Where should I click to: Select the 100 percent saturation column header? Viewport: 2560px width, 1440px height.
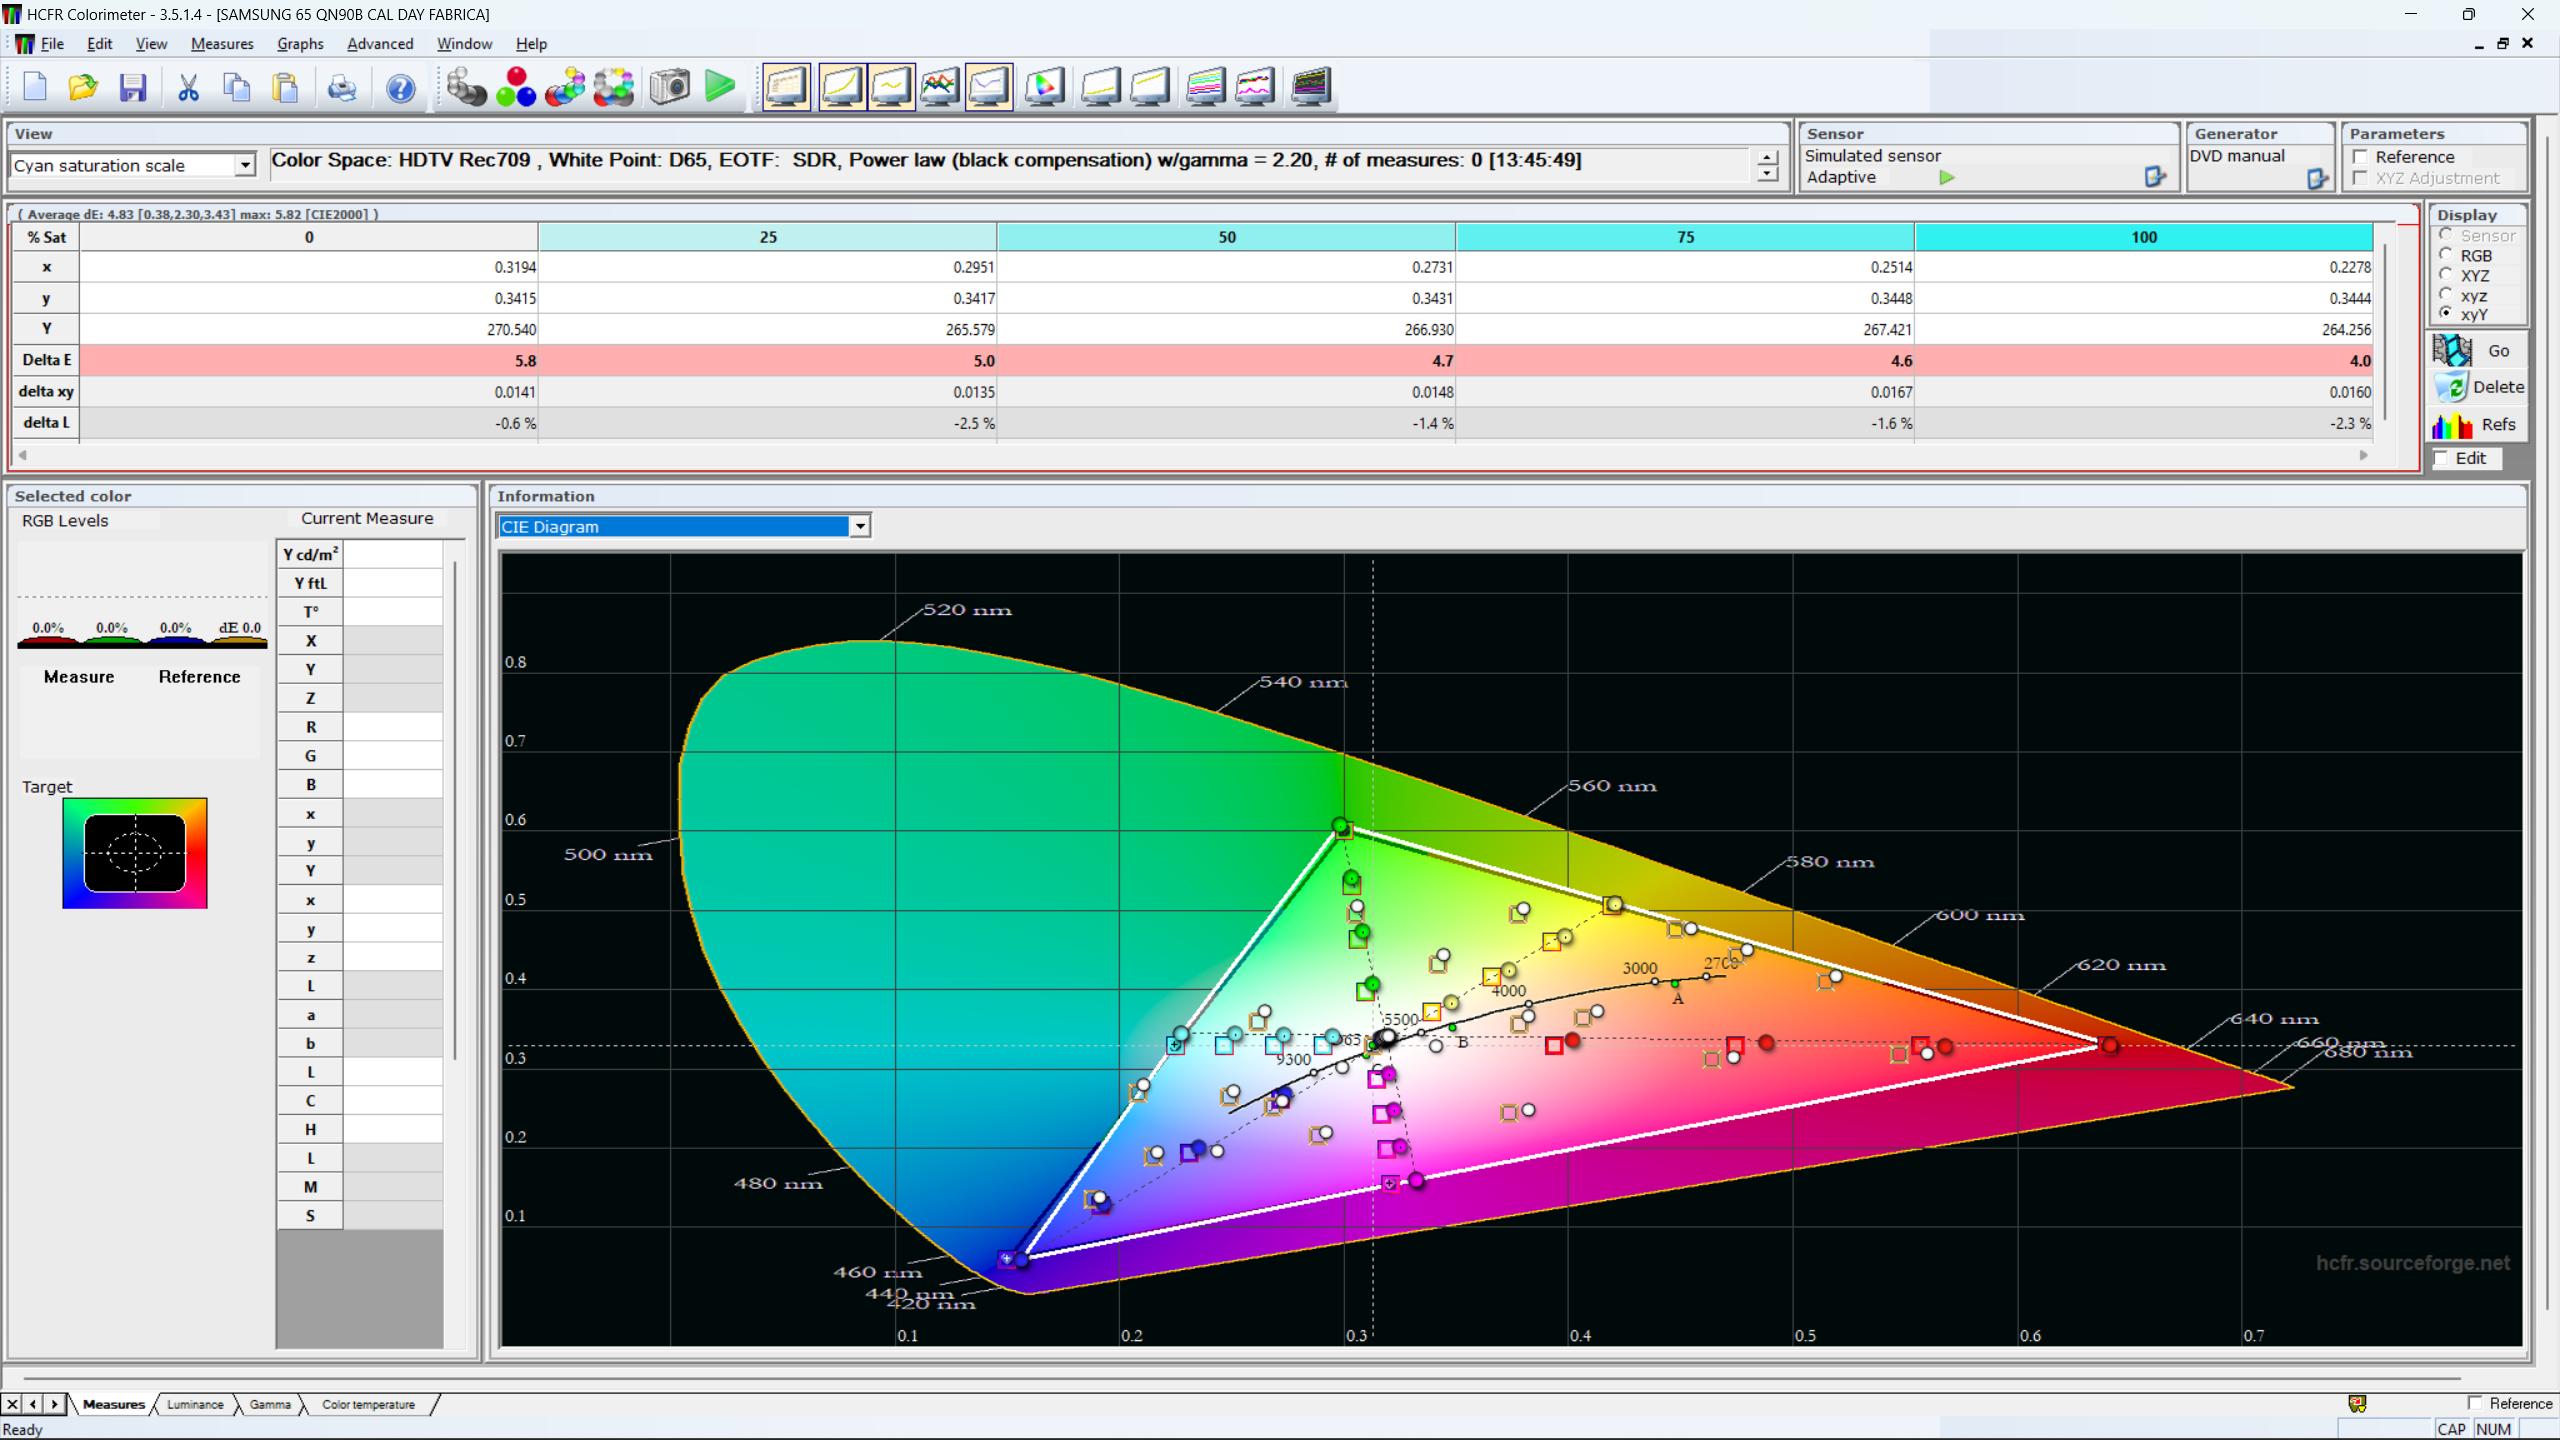(2143, 237)
